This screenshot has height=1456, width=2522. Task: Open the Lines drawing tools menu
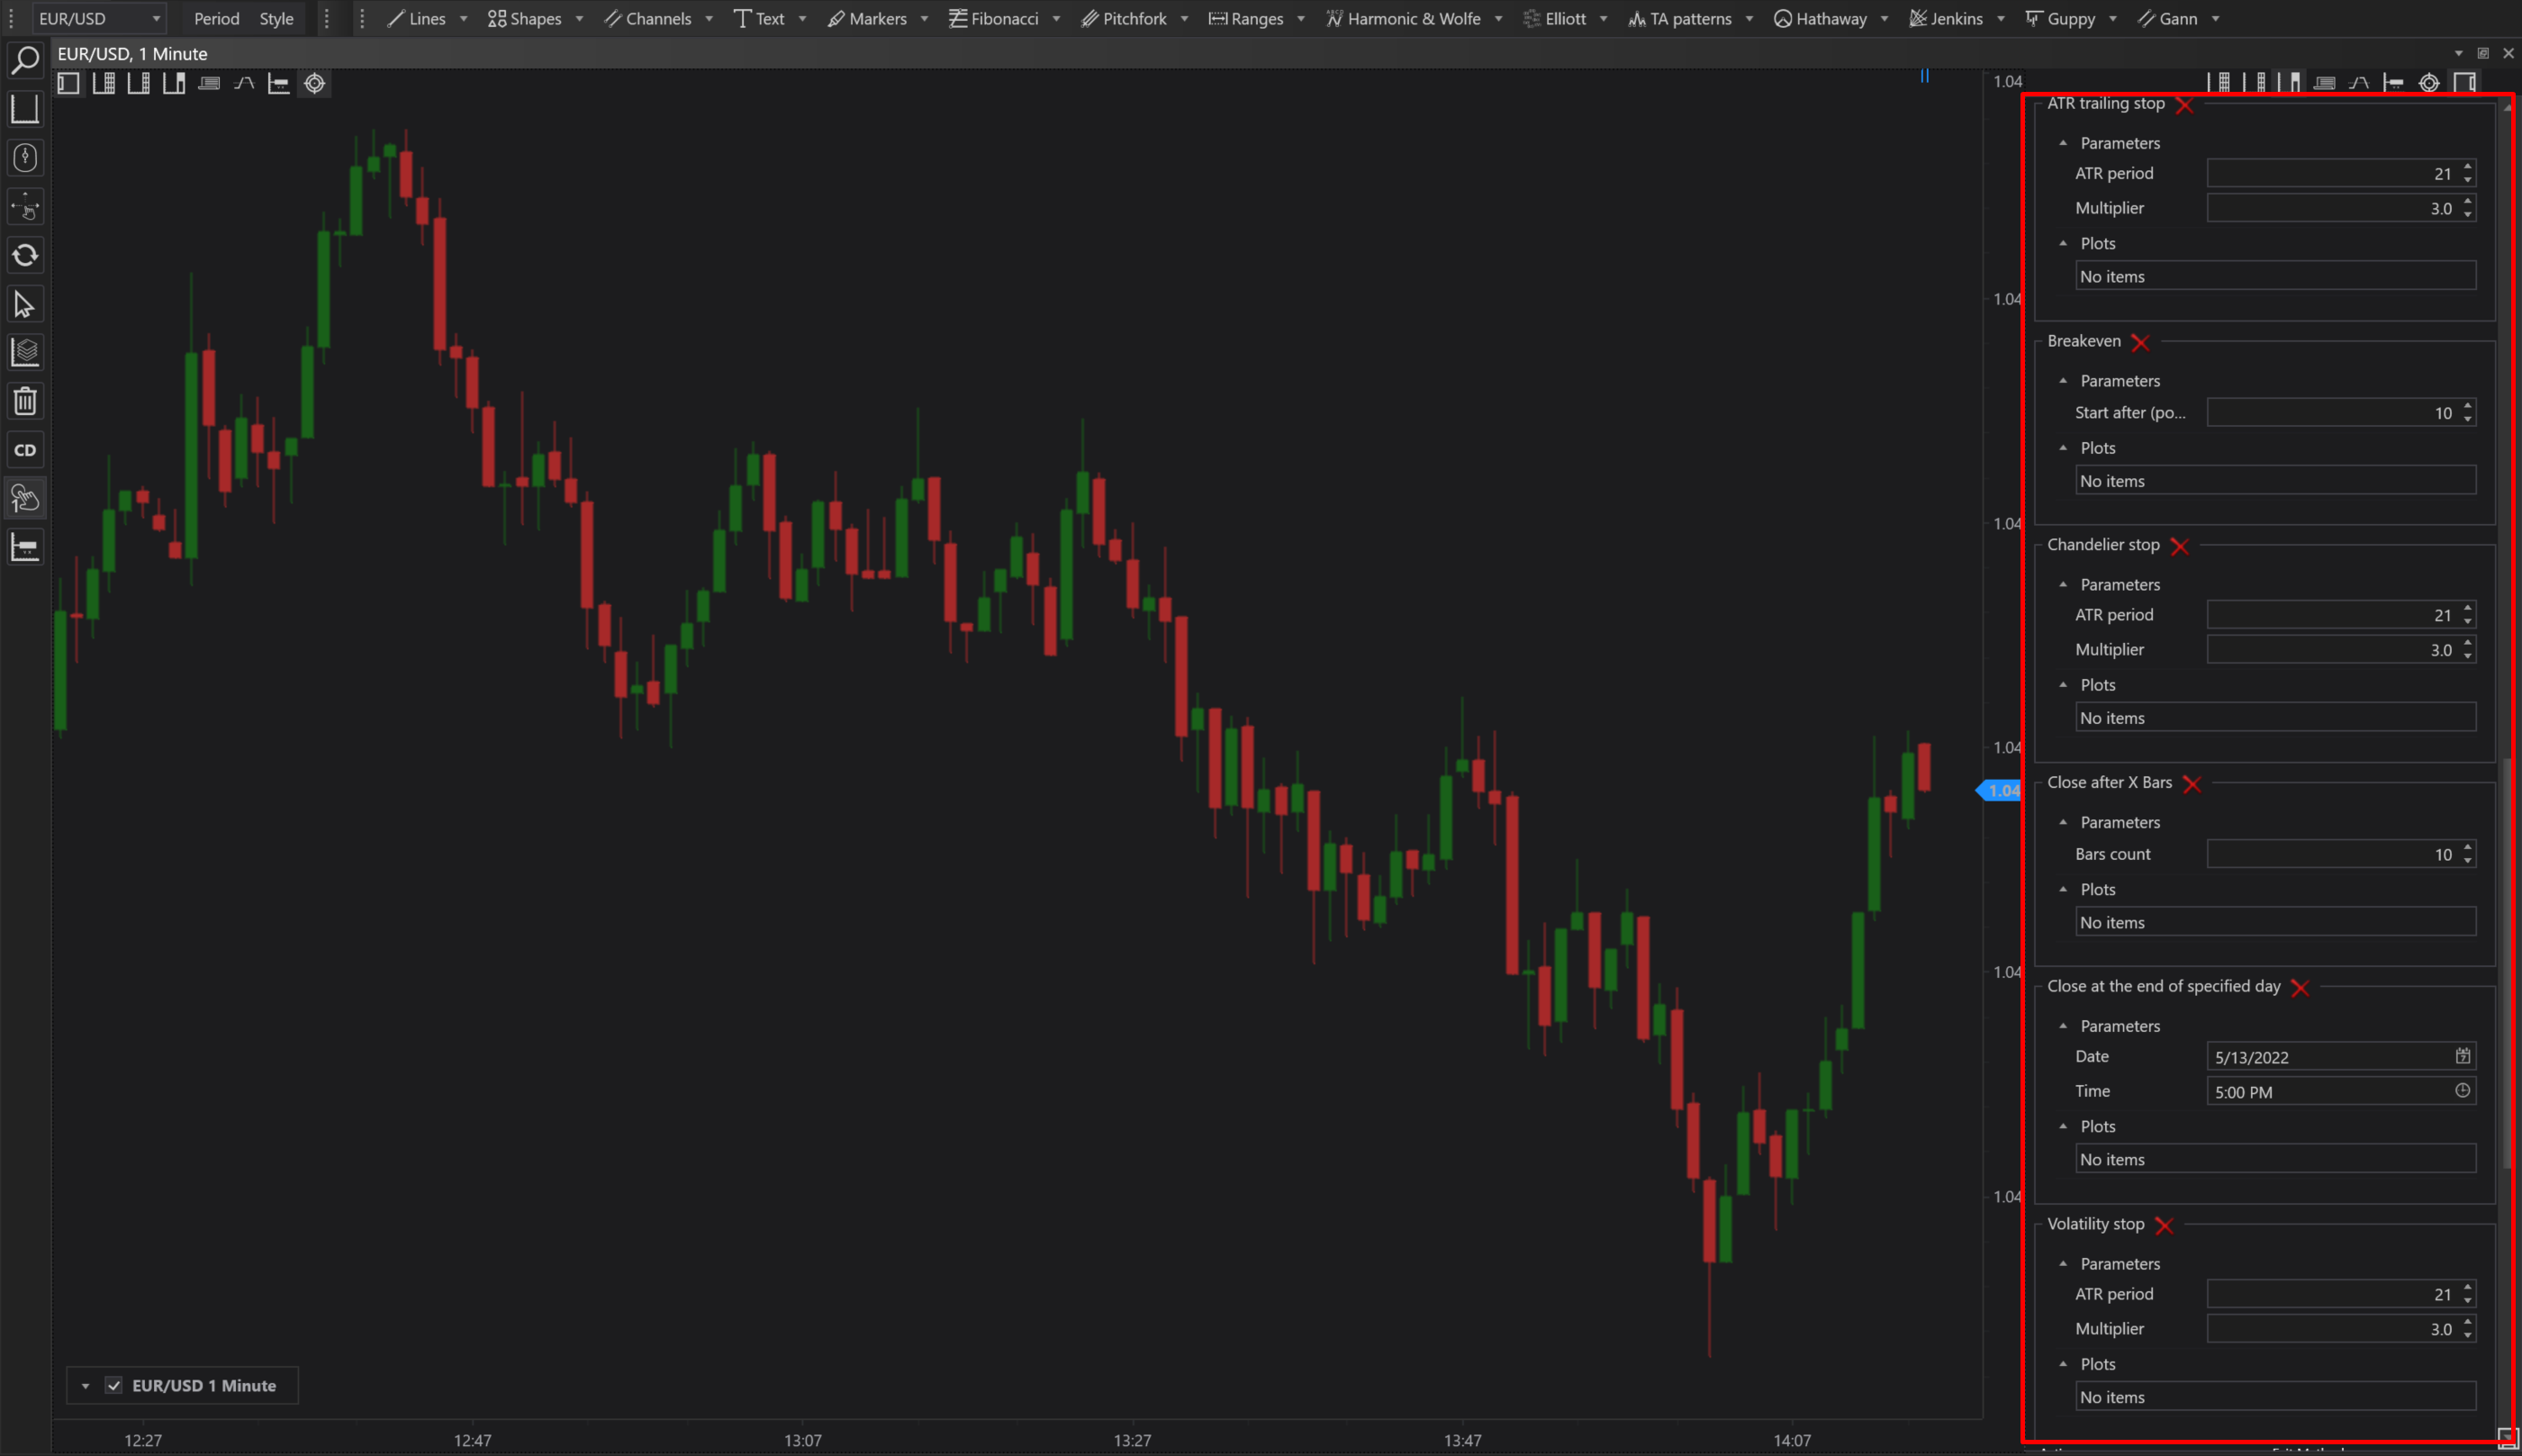pos(427,19)
